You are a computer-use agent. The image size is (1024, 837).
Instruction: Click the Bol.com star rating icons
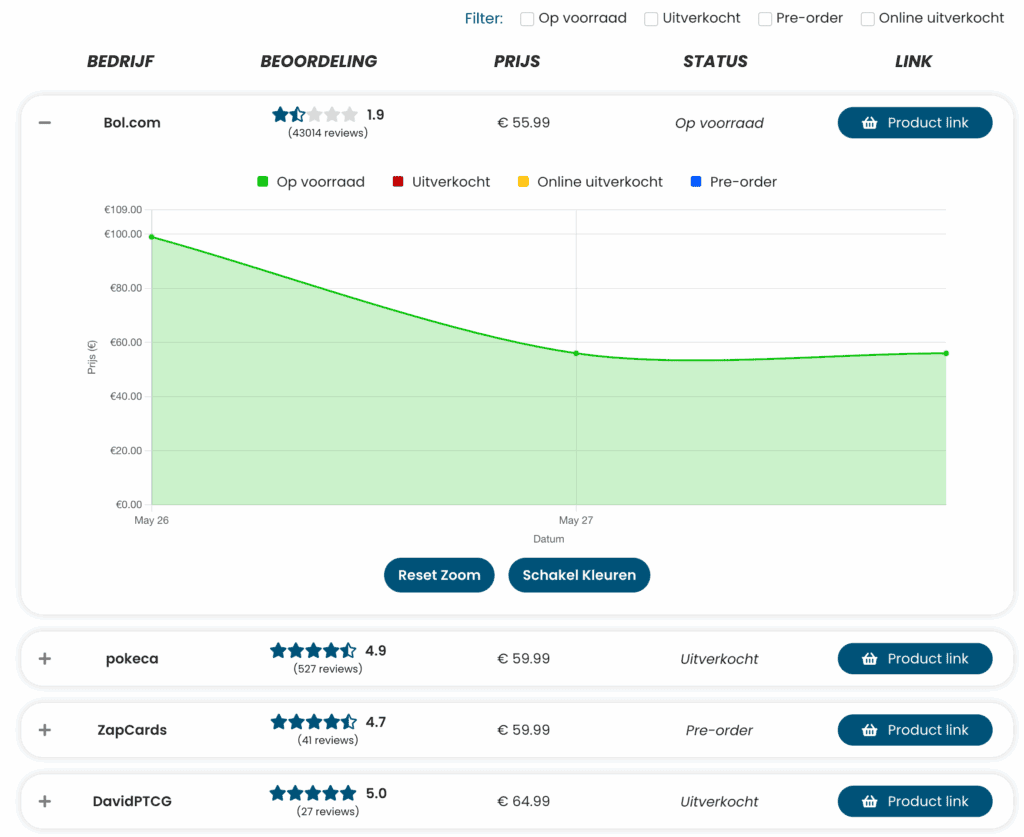pyautogui.click(x=315, y=115)
